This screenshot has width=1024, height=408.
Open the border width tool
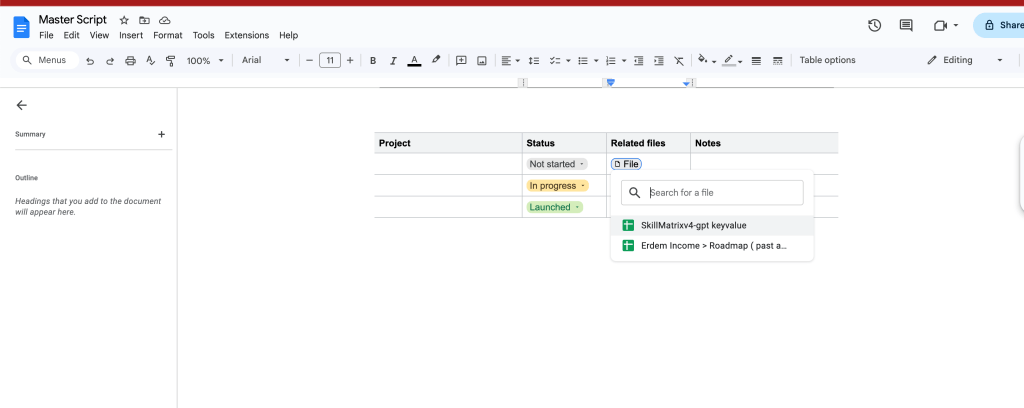pyautogui.click(x=756, y=61)
